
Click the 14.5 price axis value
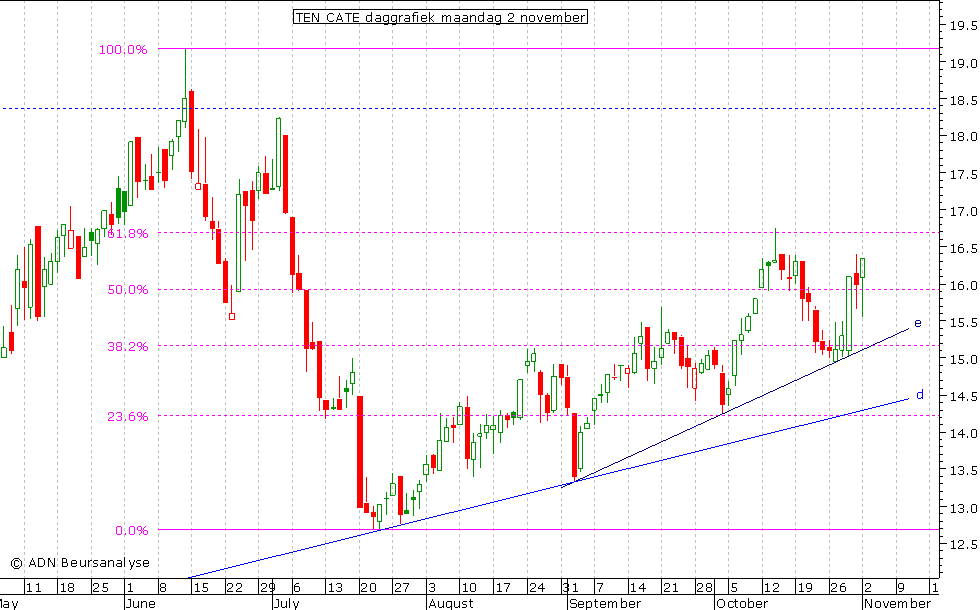pos(963,397)
